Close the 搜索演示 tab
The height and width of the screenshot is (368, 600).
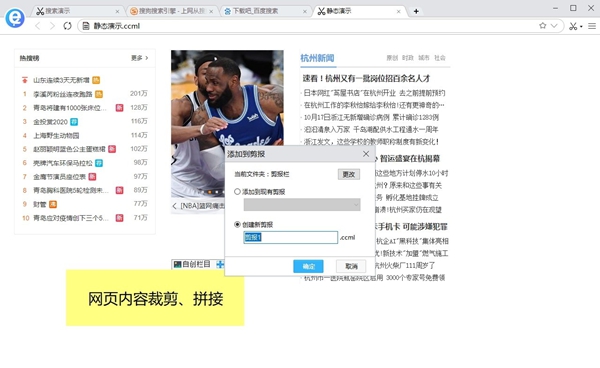[x=117, y=11]
